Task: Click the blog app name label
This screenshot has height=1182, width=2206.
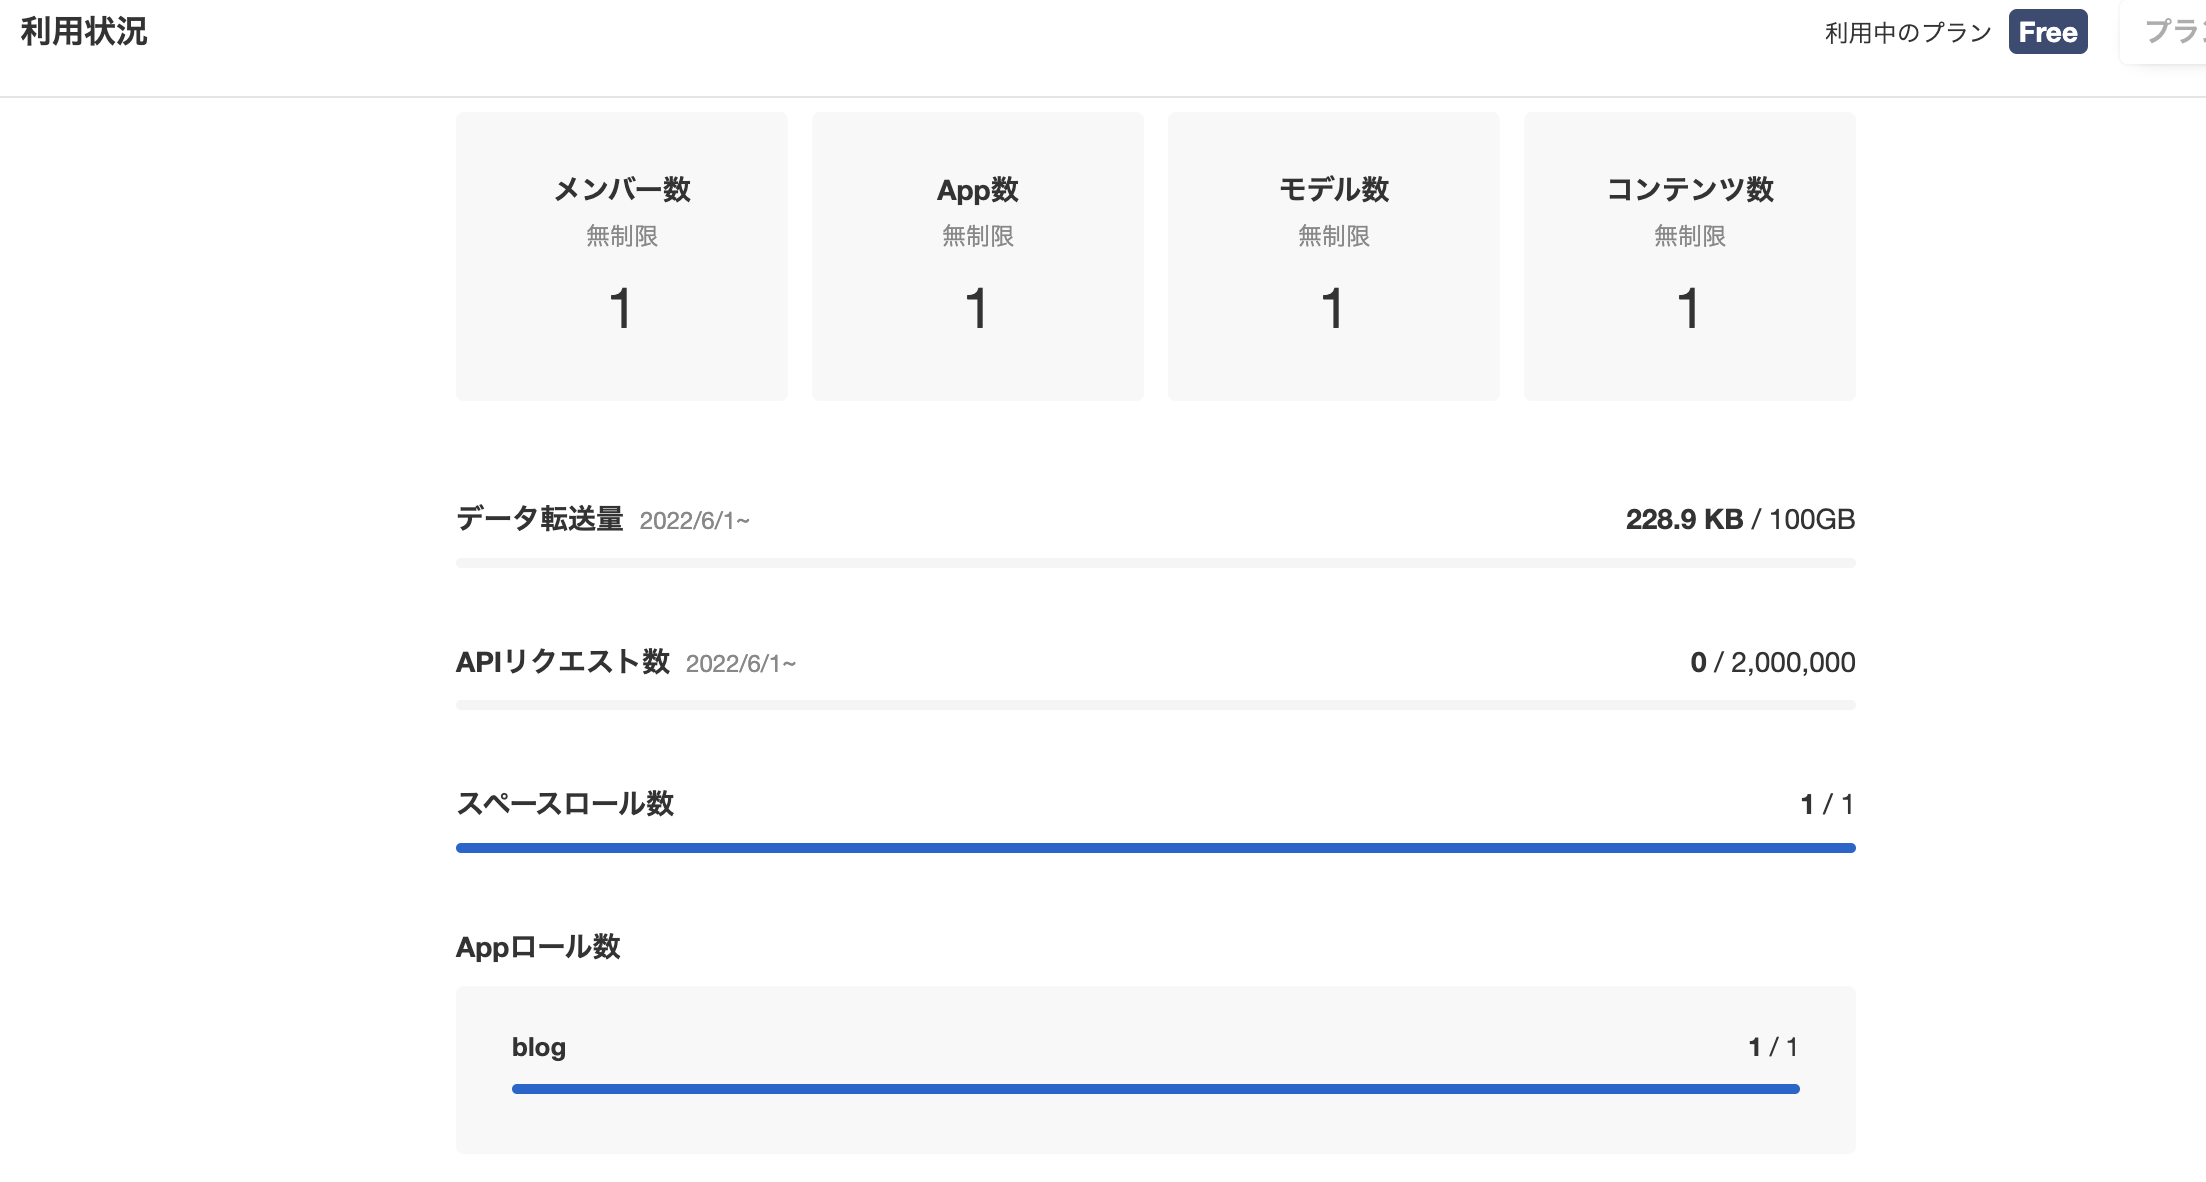Action: click(538, 1047)
